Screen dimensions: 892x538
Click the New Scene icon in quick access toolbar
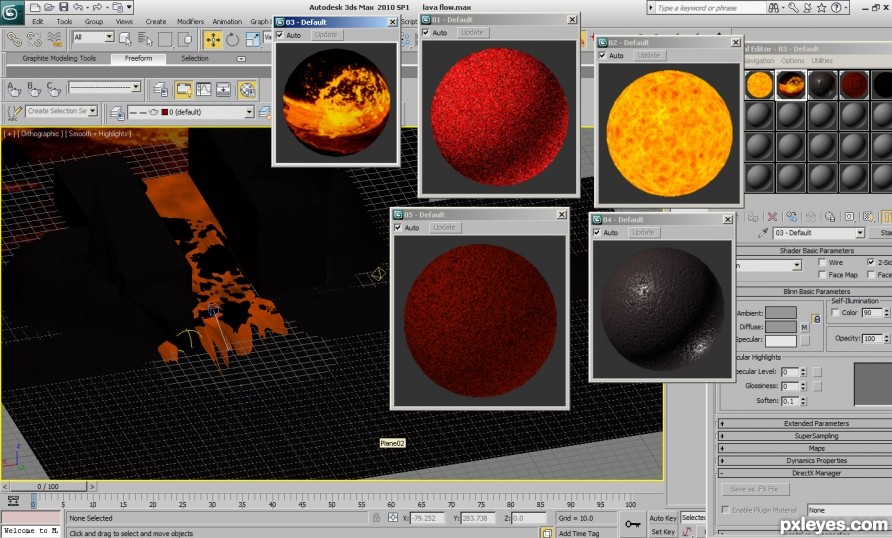35,7
